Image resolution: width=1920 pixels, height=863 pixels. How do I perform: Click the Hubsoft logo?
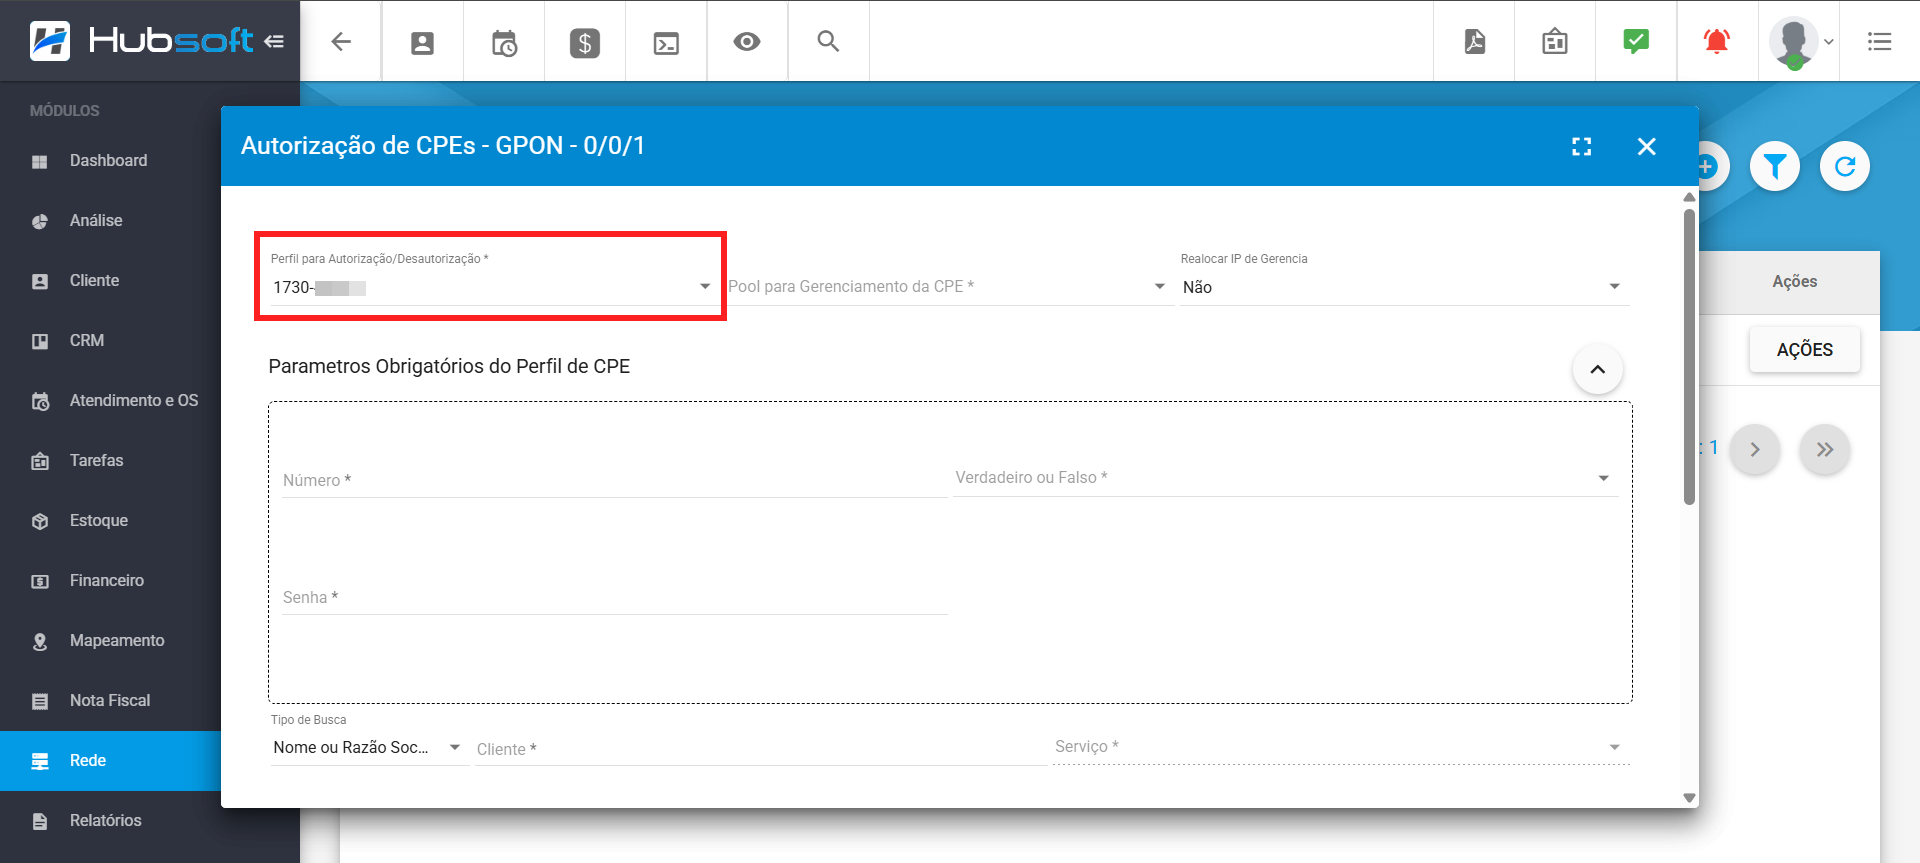[x=141, y=41]
